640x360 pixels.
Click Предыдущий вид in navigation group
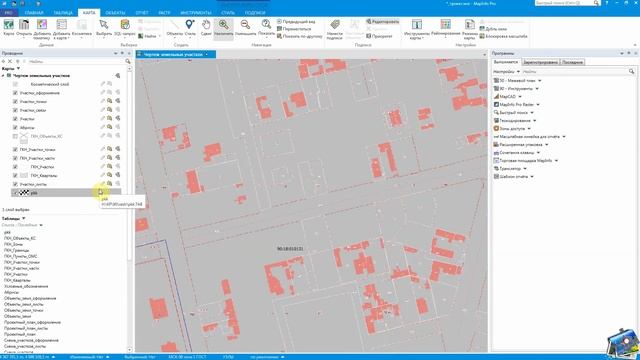point(296,21)
